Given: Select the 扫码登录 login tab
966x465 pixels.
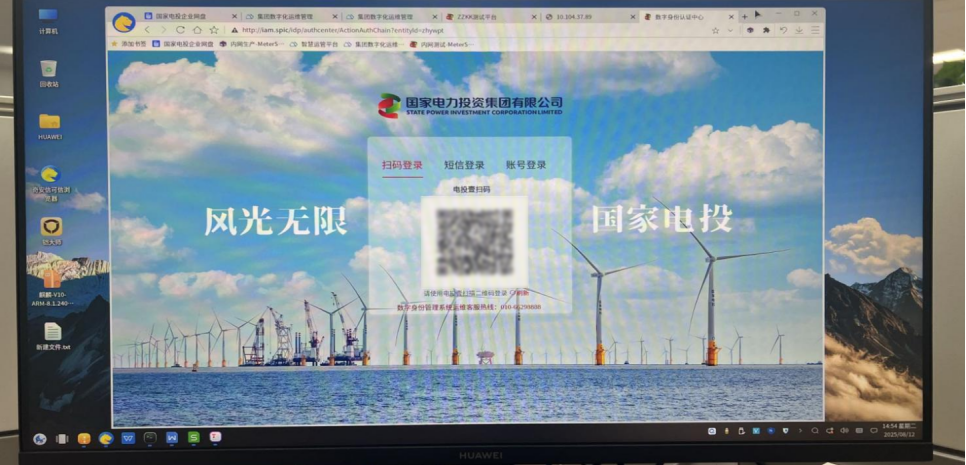Looking at the screenshot, I should coord(402,165).
